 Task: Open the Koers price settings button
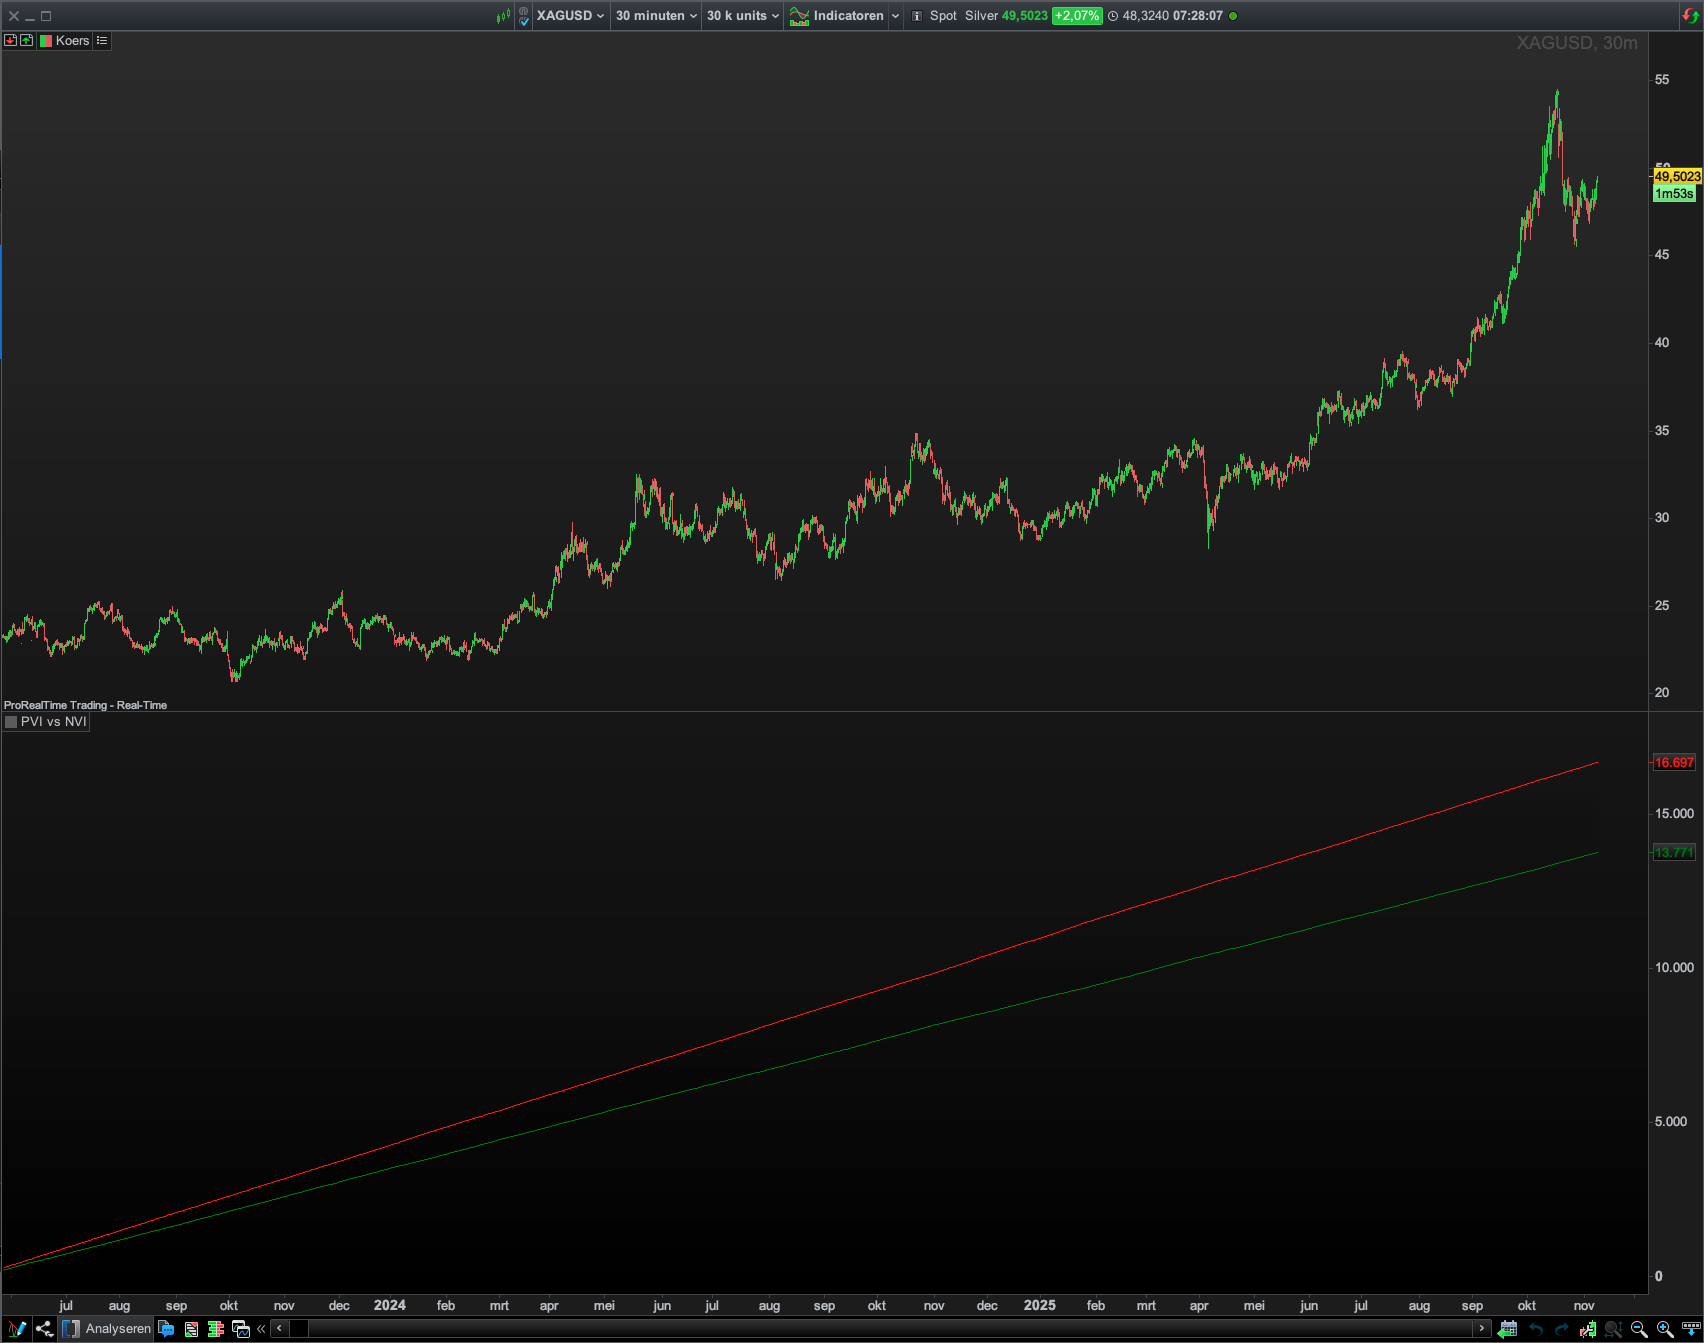point(64,40)
